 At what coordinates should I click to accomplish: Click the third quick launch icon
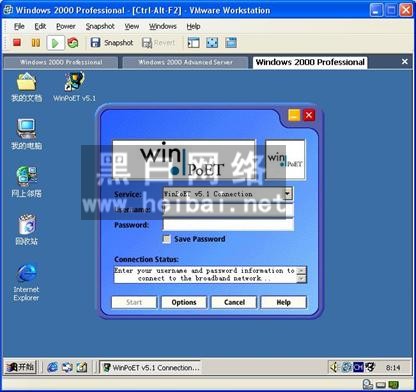[81, 367]
